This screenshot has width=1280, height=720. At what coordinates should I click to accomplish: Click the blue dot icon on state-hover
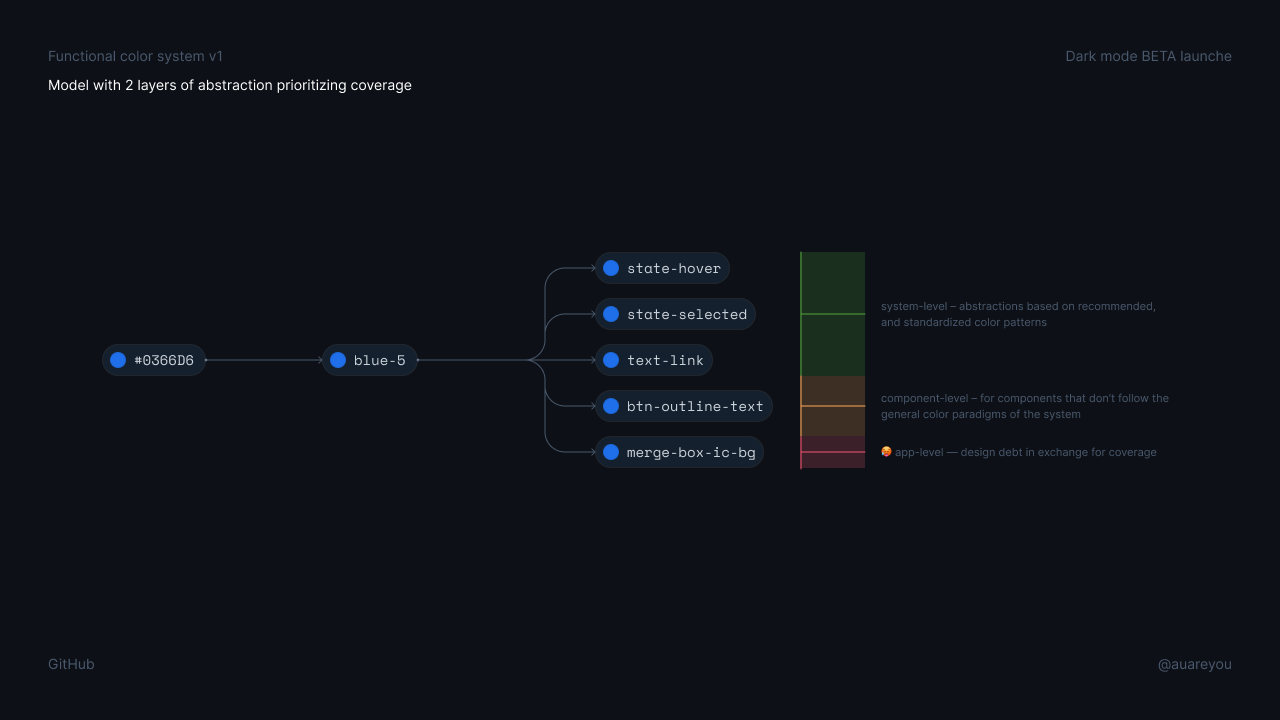point(611,268)
